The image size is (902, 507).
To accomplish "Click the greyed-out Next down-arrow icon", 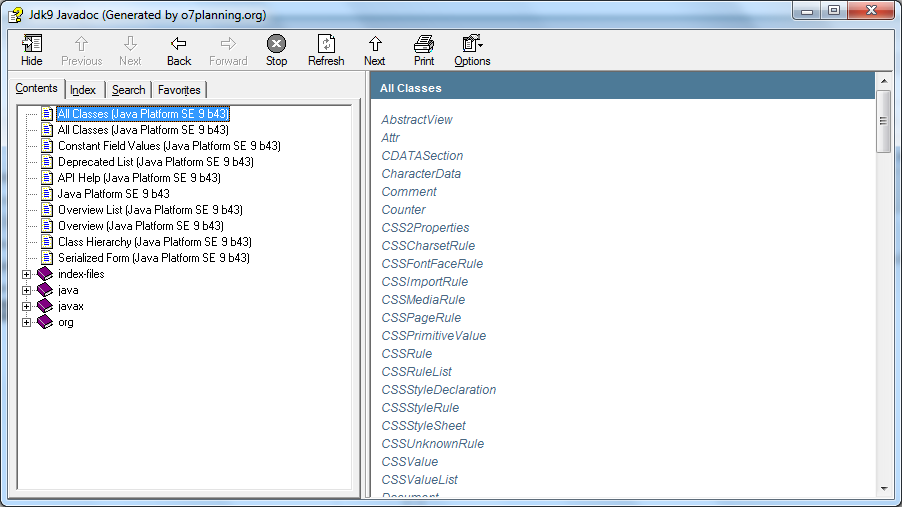I will point(131,44).
